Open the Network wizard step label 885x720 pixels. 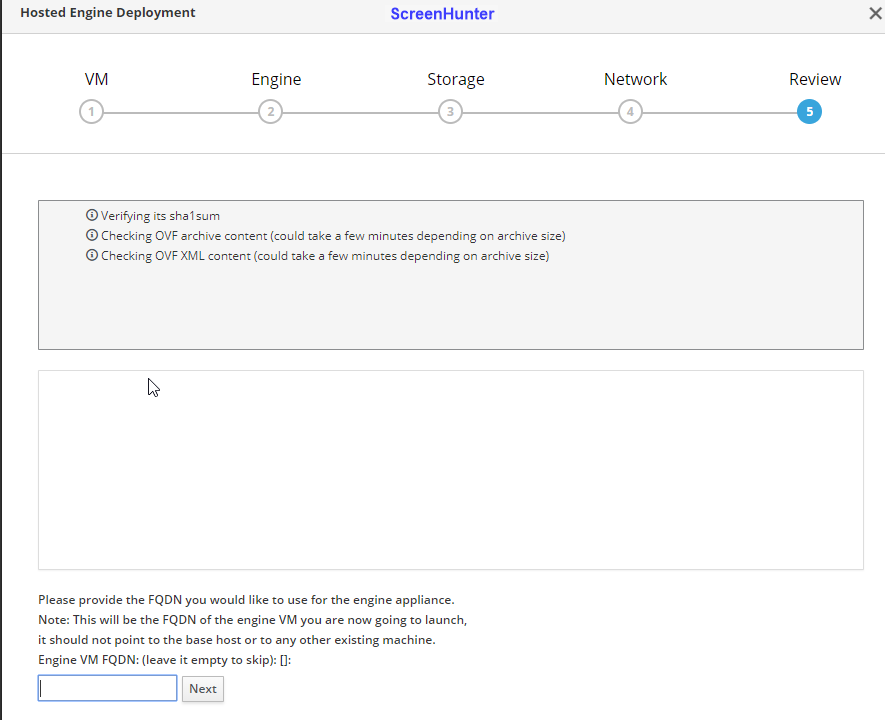(635, 80)
